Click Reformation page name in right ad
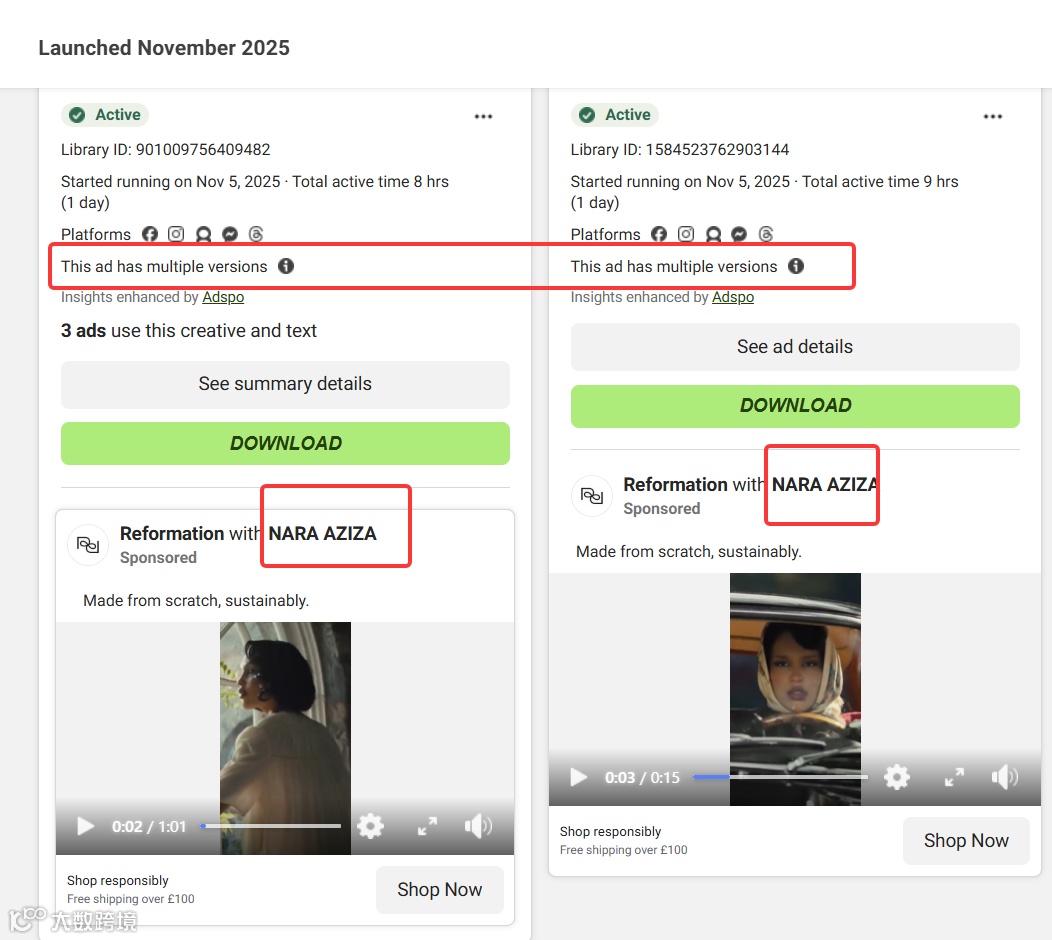The width and height of the screenshot is (1052, 940). click(x=675, y=484)
